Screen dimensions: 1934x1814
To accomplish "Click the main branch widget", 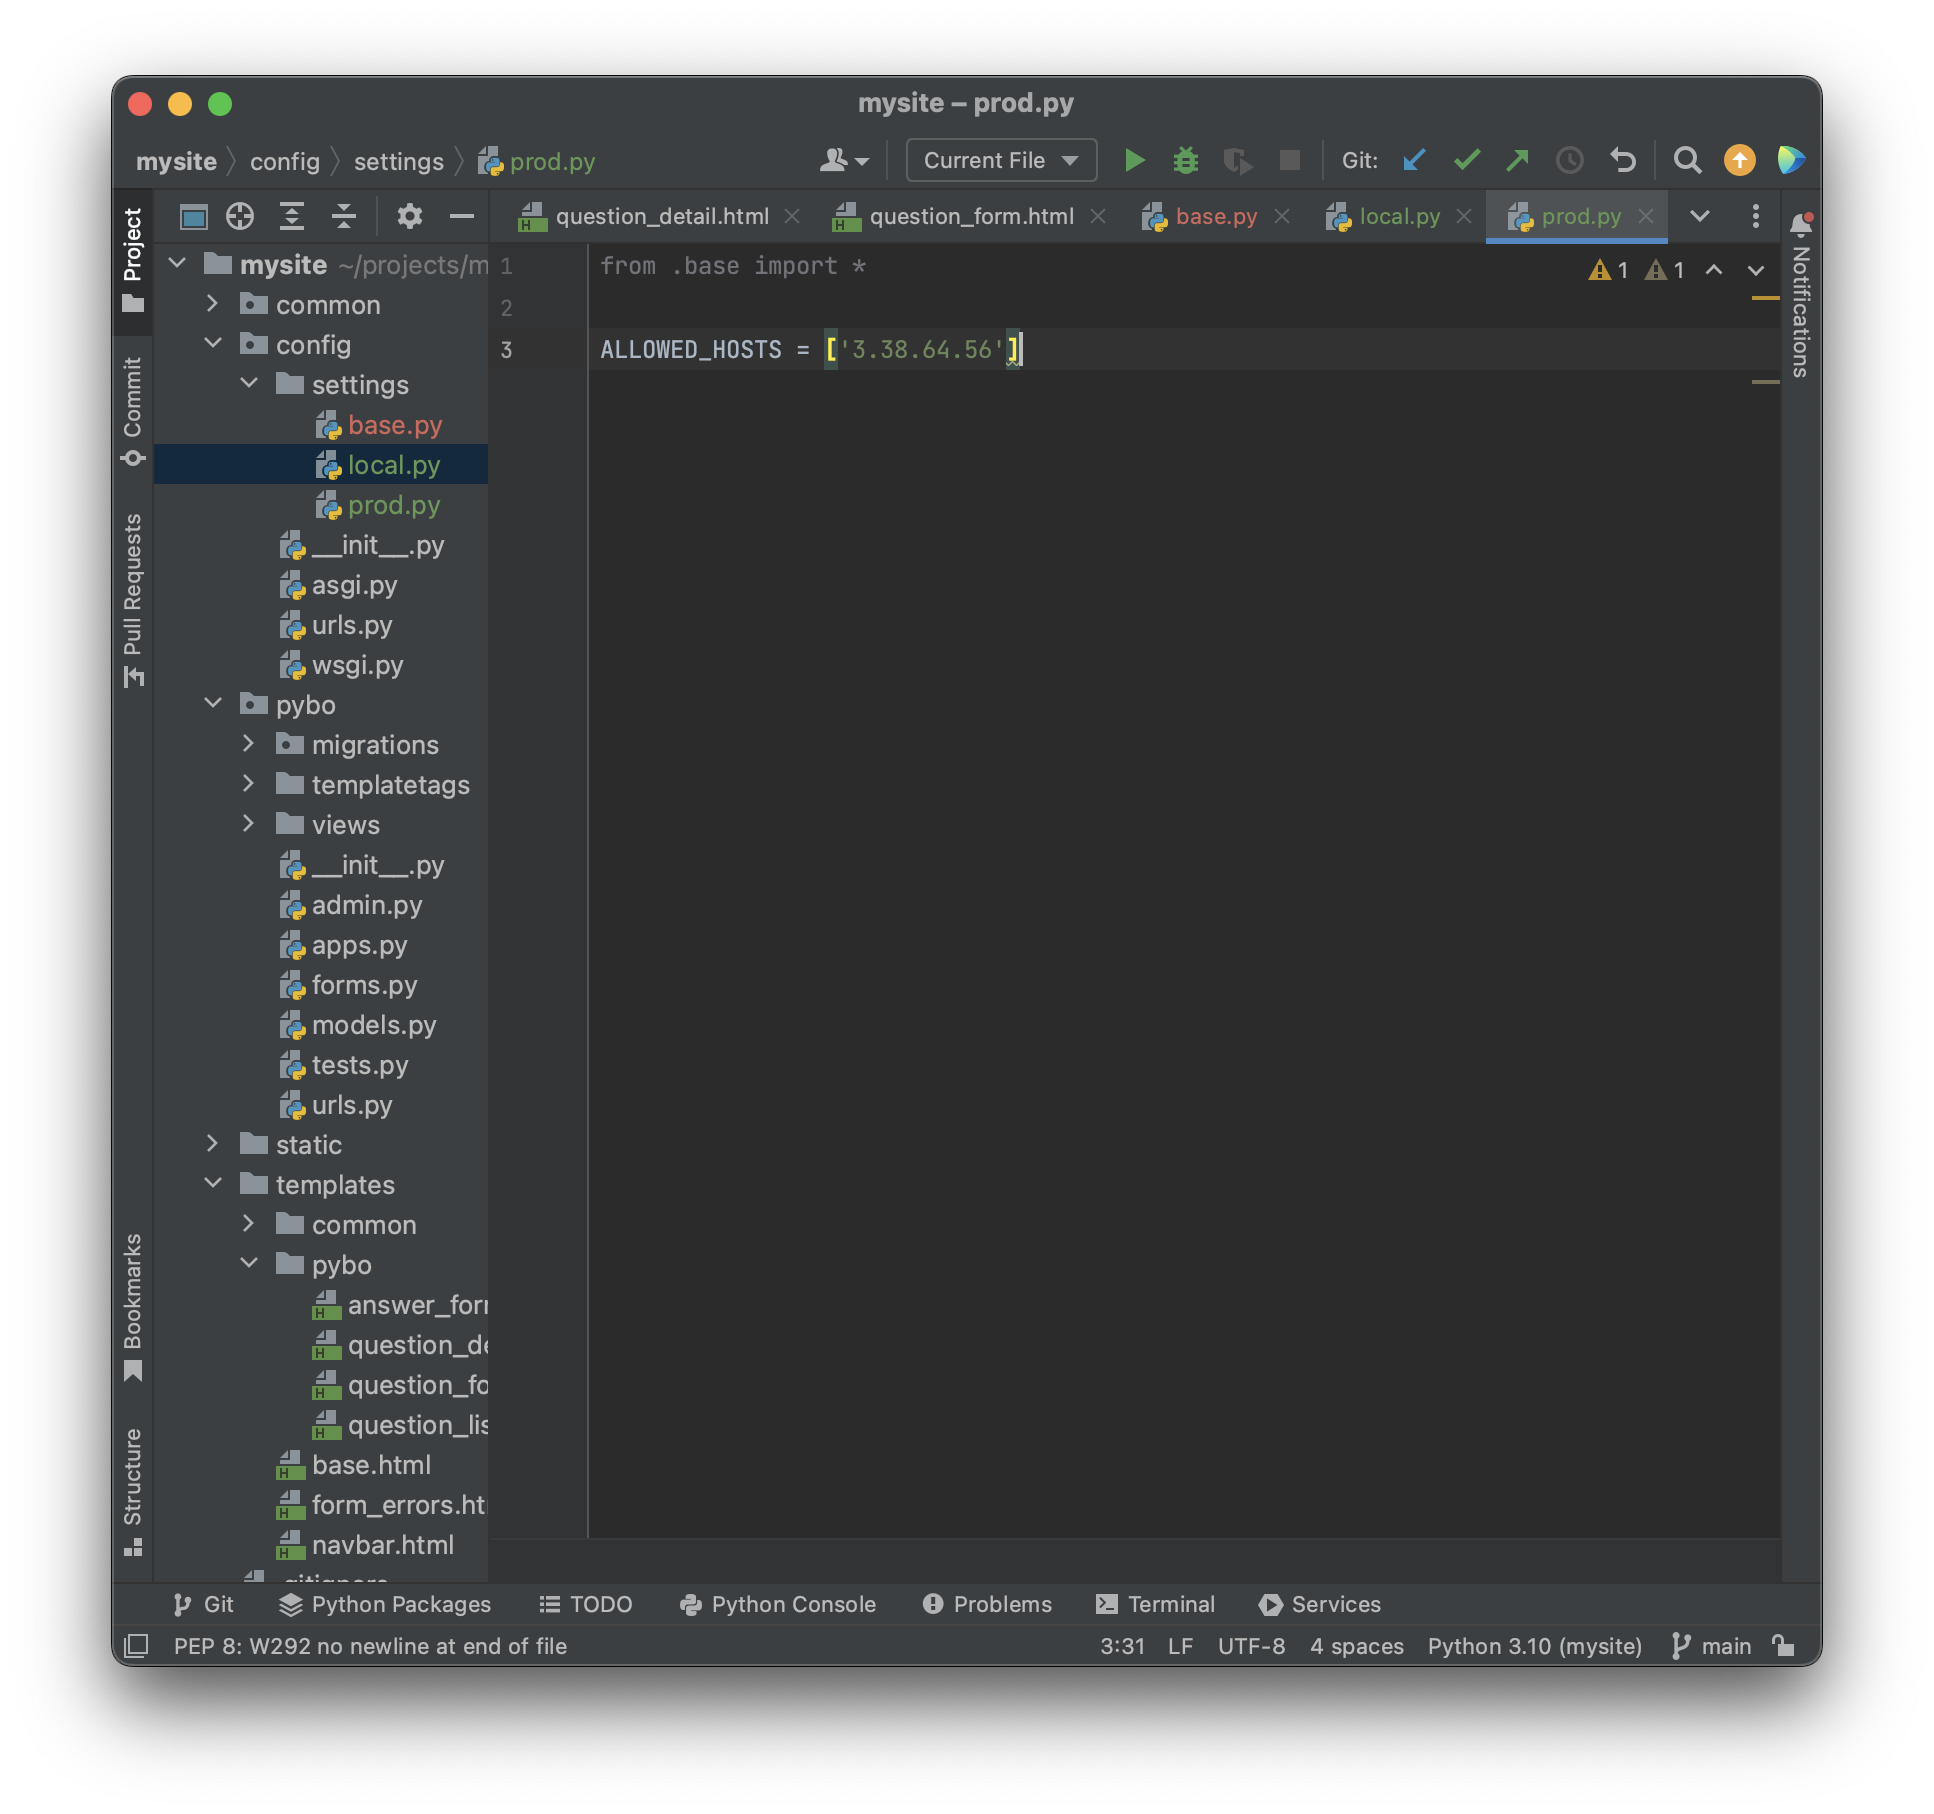I will point(1713,1646).
